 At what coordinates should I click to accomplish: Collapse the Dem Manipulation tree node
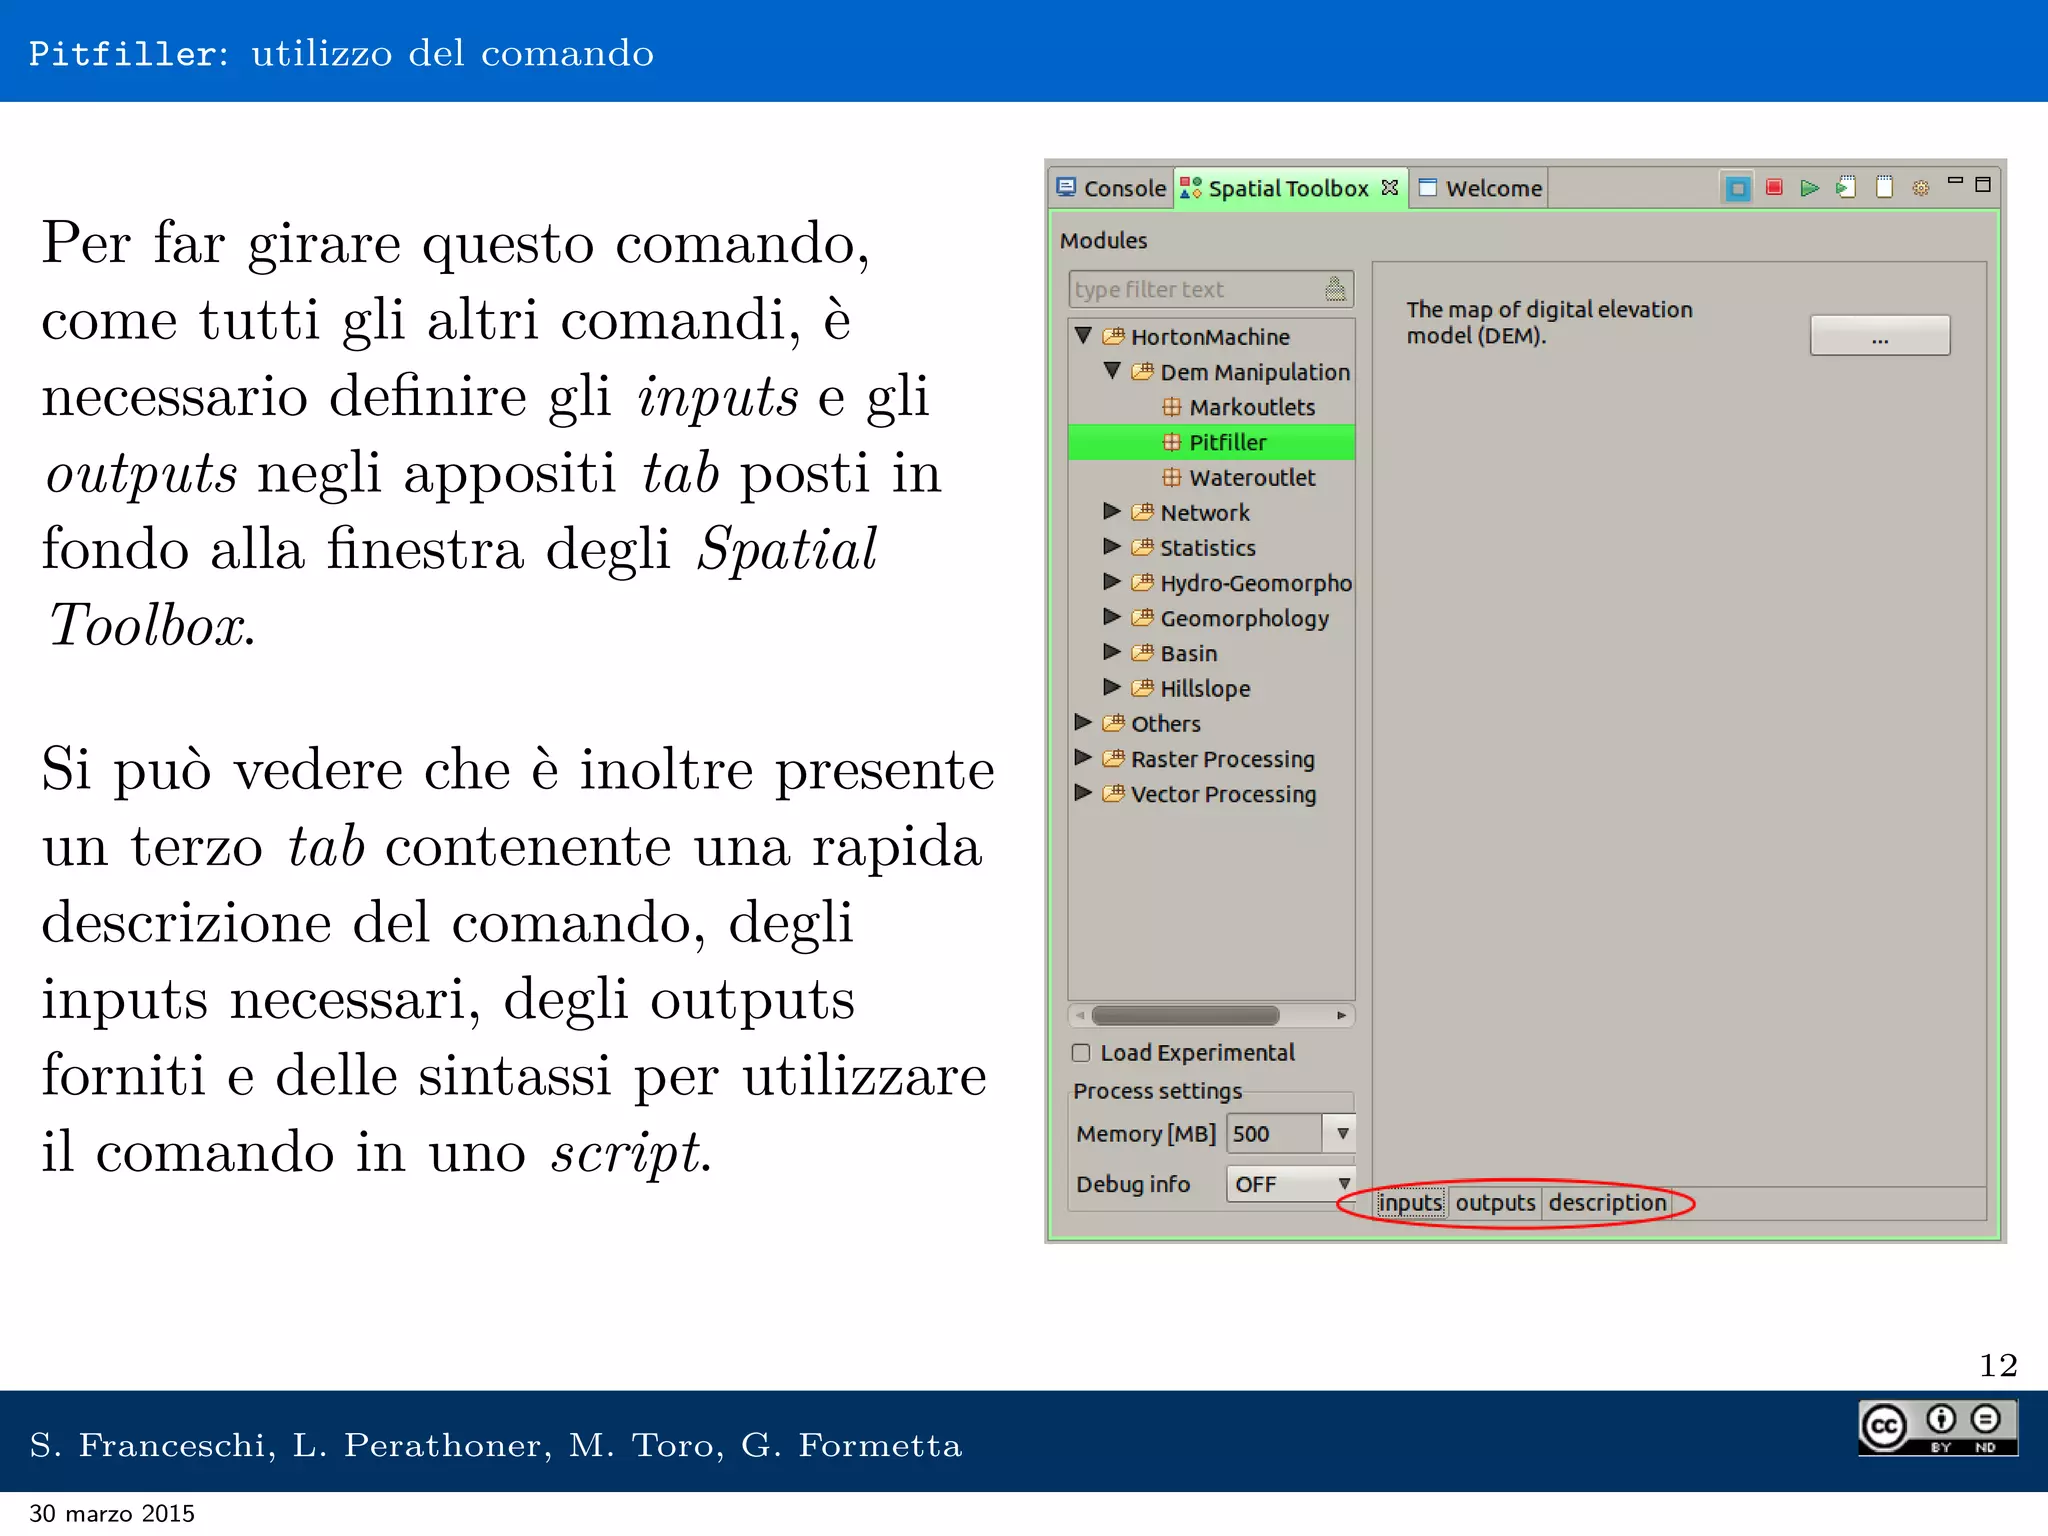1112,370
